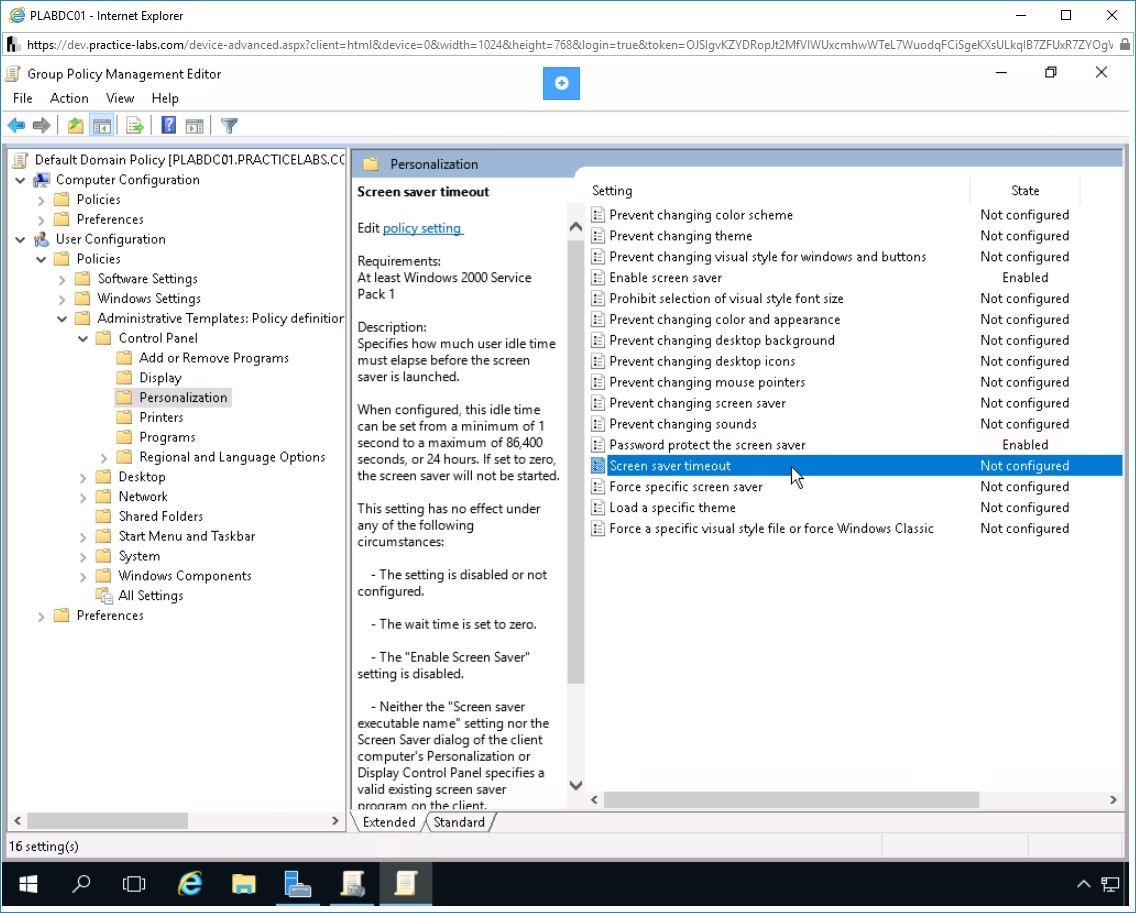Click the settings list horizontal scrollbar
This screenshot has height=913, width=1136.
791,800
